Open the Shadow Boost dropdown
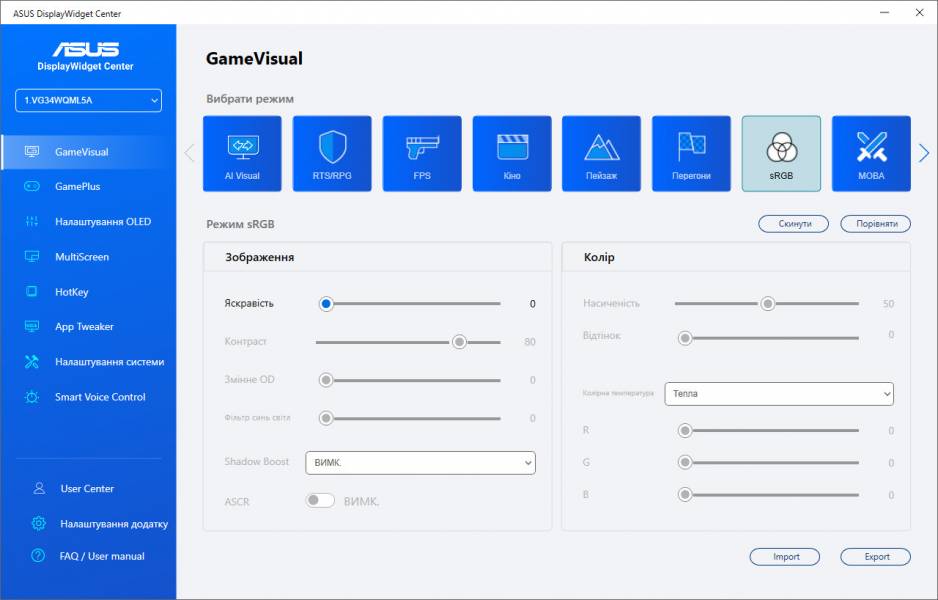This screenshot has width=938, height=600. (x=420, y=462)
